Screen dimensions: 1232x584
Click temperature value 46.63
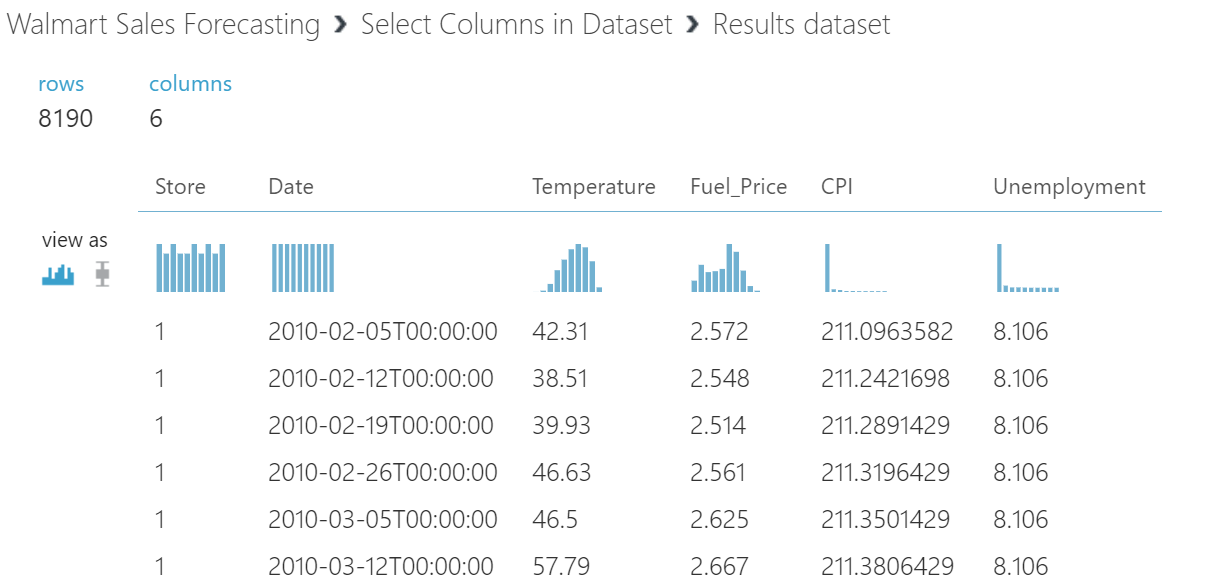pos(561,472)
